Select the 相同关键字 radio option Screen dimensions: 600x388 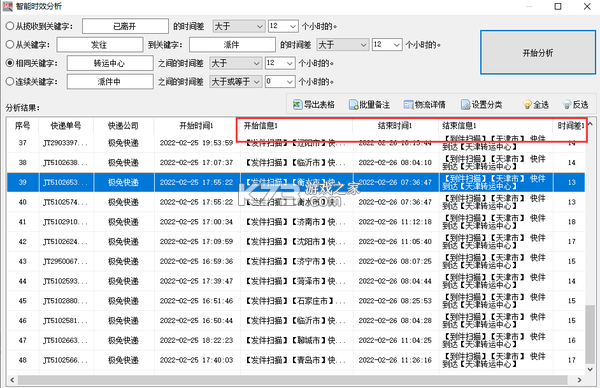[10, 63]
